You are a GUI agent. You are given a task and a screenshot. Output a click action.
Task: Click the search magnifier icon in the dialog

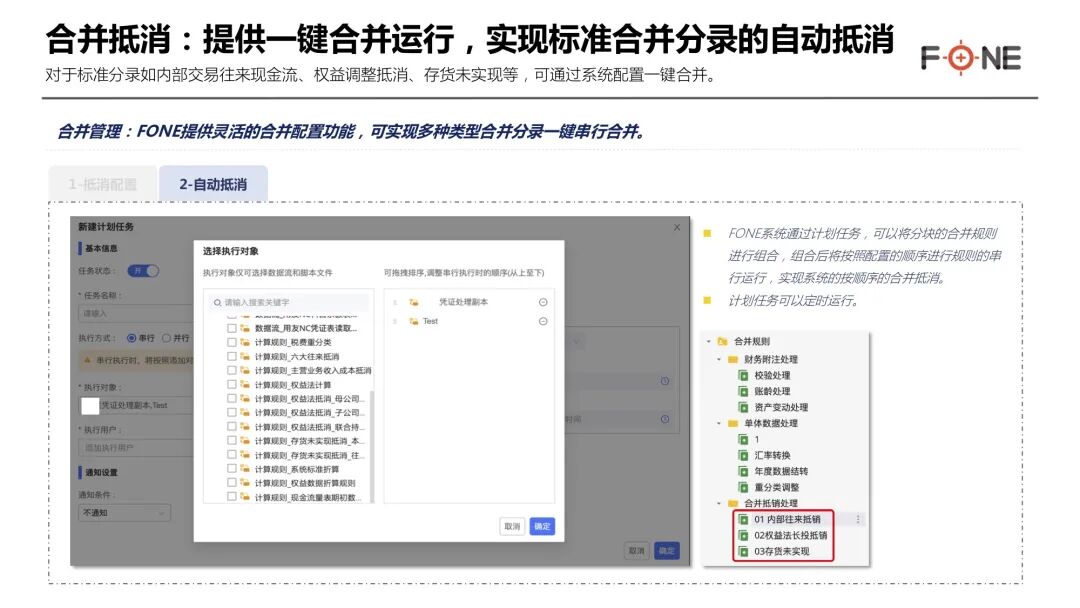coord(216,301)
